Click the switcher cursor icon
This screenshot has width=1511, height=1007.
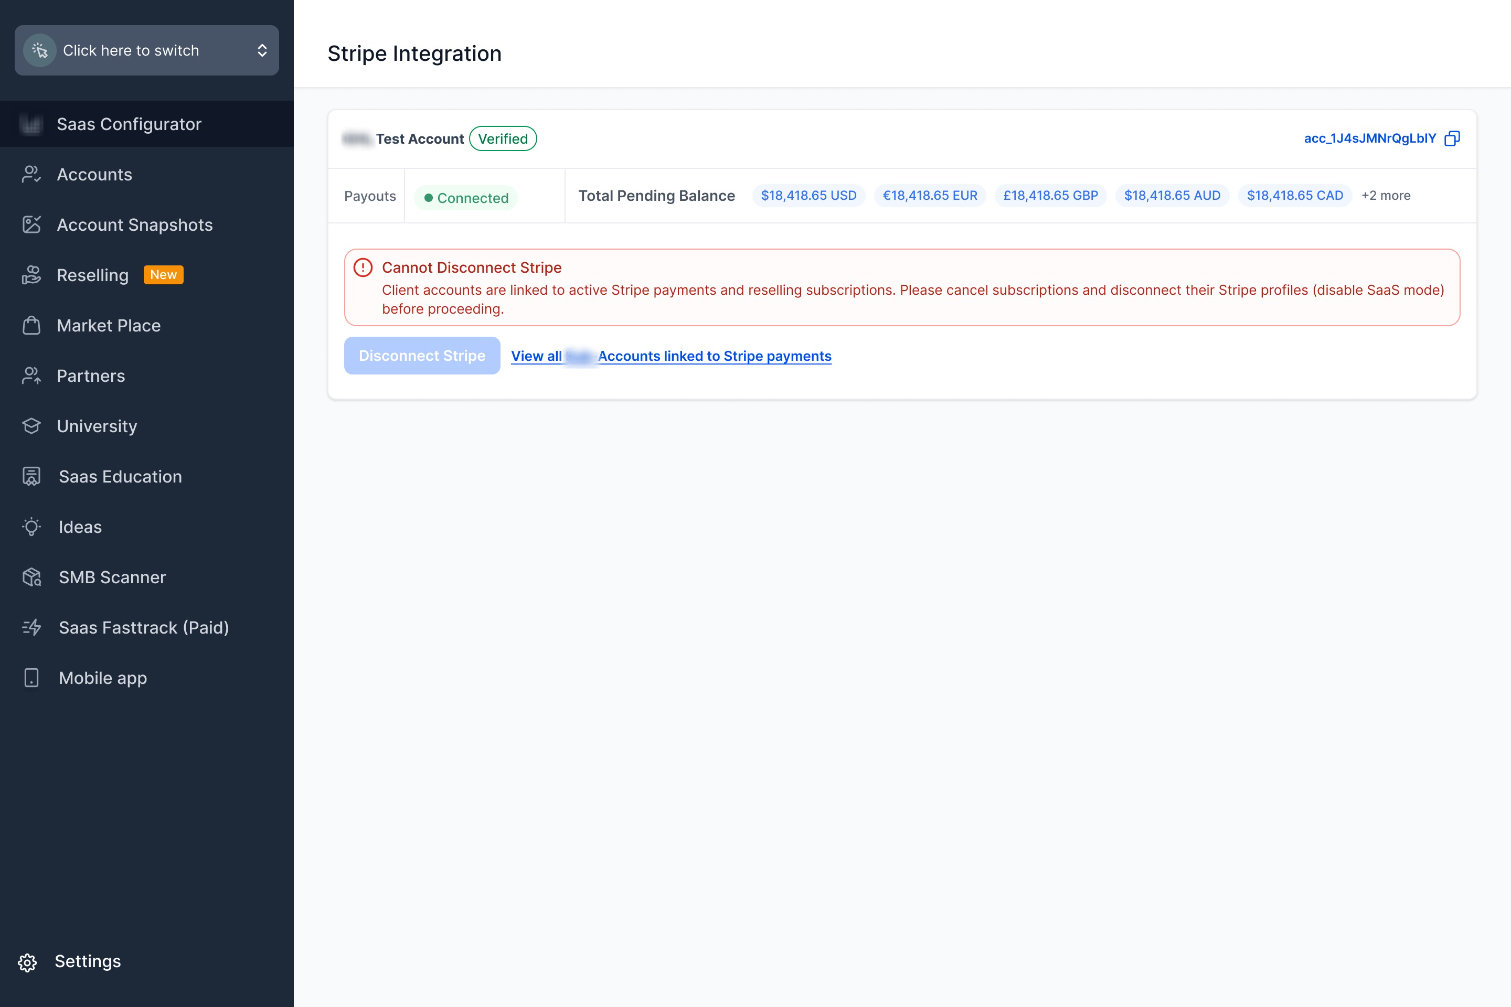click(x=40, y=50)
